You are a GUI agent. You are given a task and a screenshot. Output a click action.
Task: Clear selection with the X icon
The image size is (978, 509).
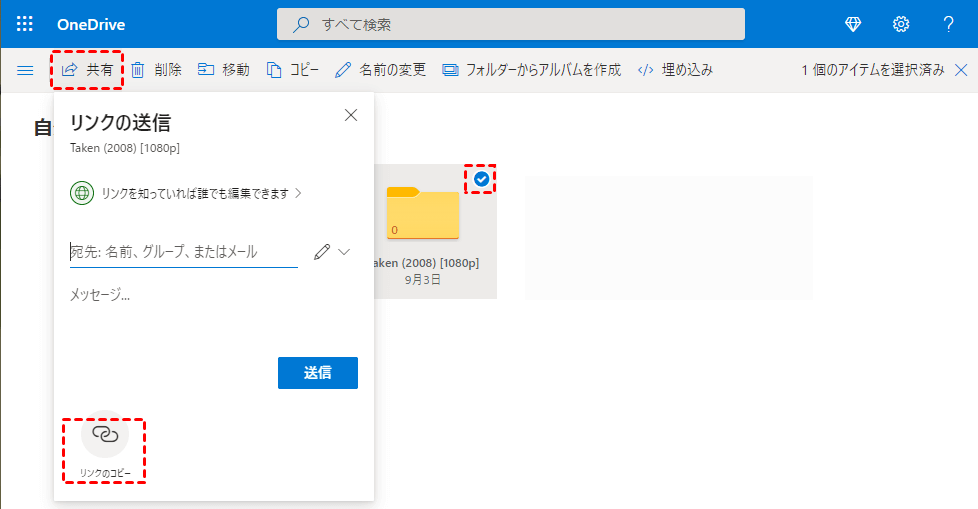961,70
